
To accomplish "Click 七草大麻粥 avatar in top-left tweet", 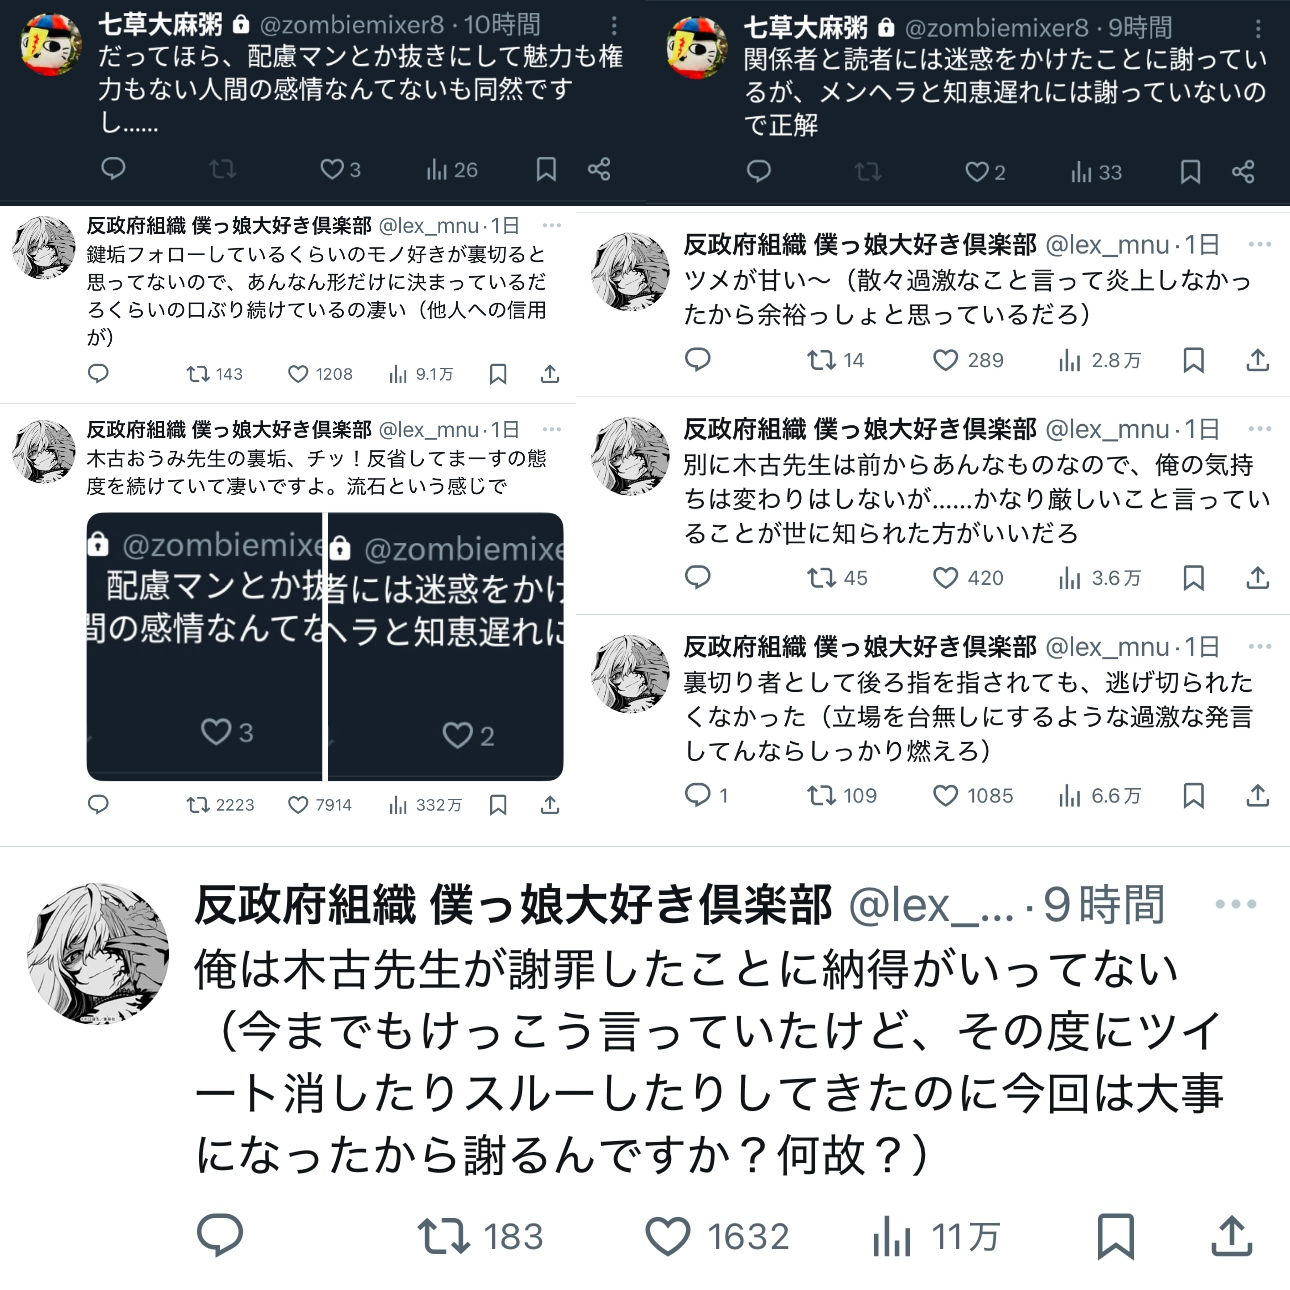I will click(x=51, y=46).
